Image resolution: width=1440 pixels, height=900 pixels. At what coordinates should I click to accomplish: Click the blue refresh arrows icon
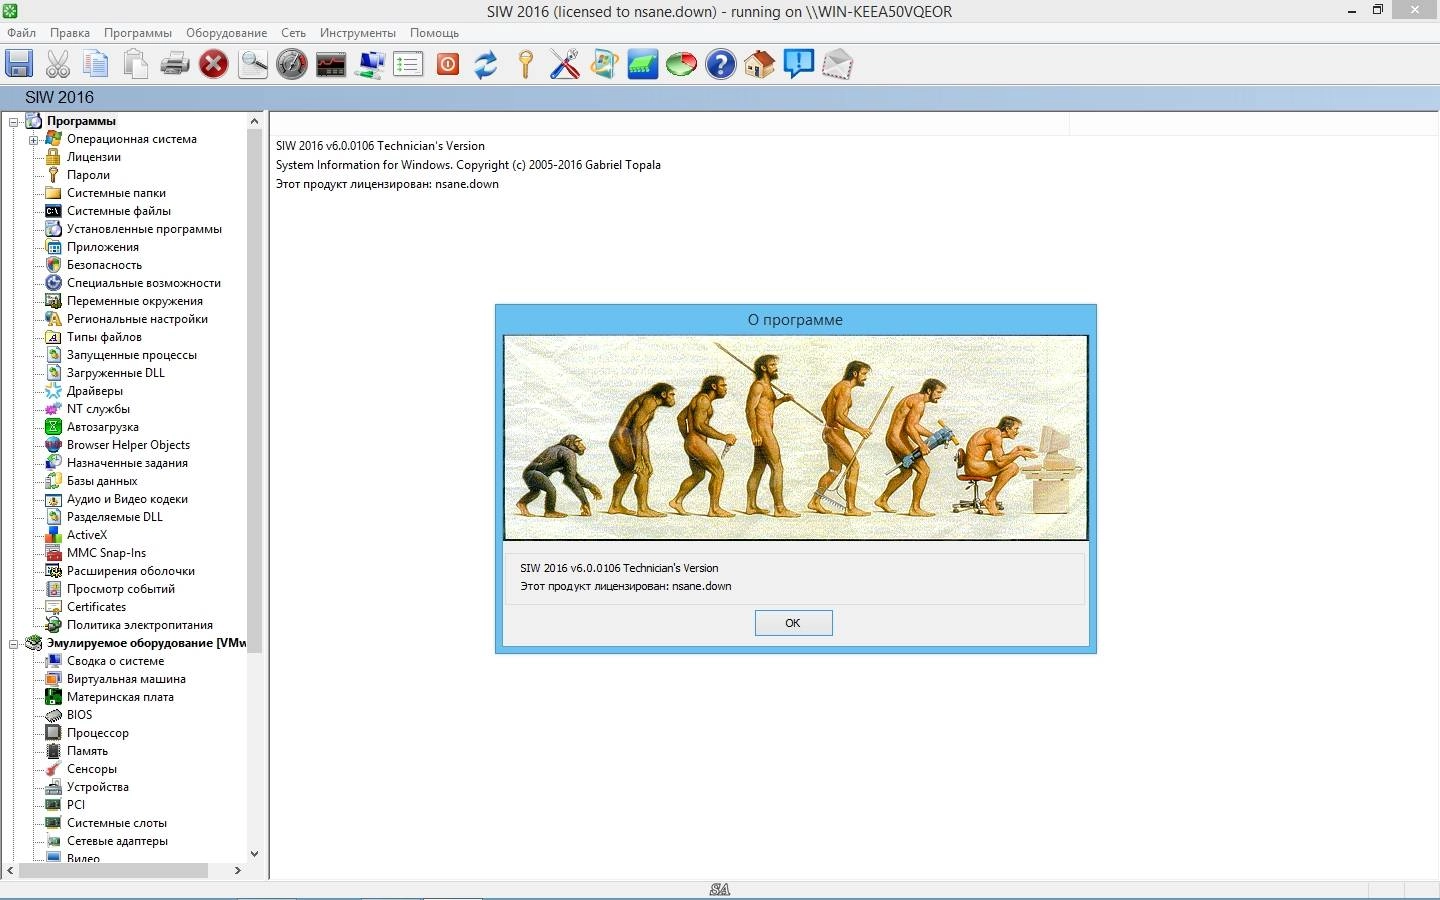[x=486, y=65]
